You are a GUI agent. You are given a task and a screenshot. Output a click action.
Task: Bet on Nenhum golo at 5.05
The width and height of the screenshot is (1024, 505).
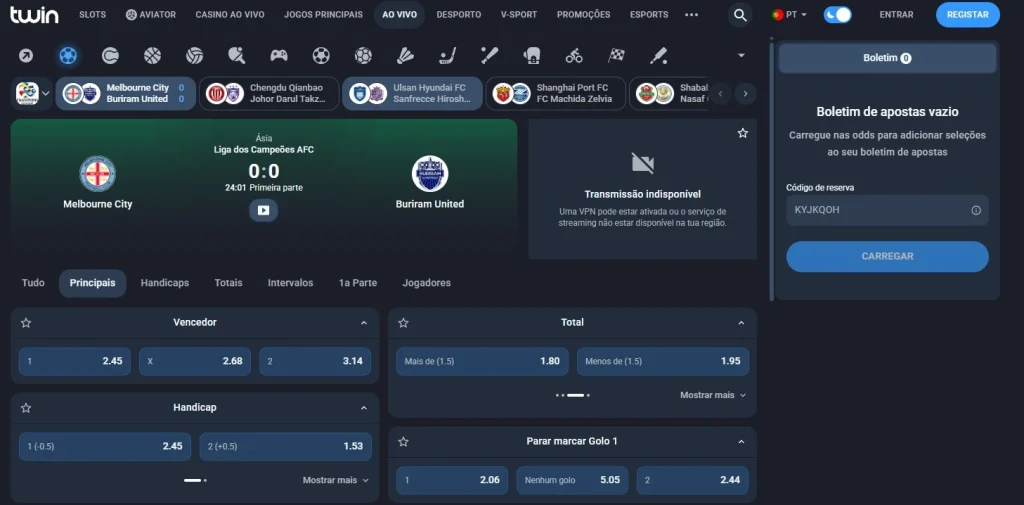tap(572, 480)
